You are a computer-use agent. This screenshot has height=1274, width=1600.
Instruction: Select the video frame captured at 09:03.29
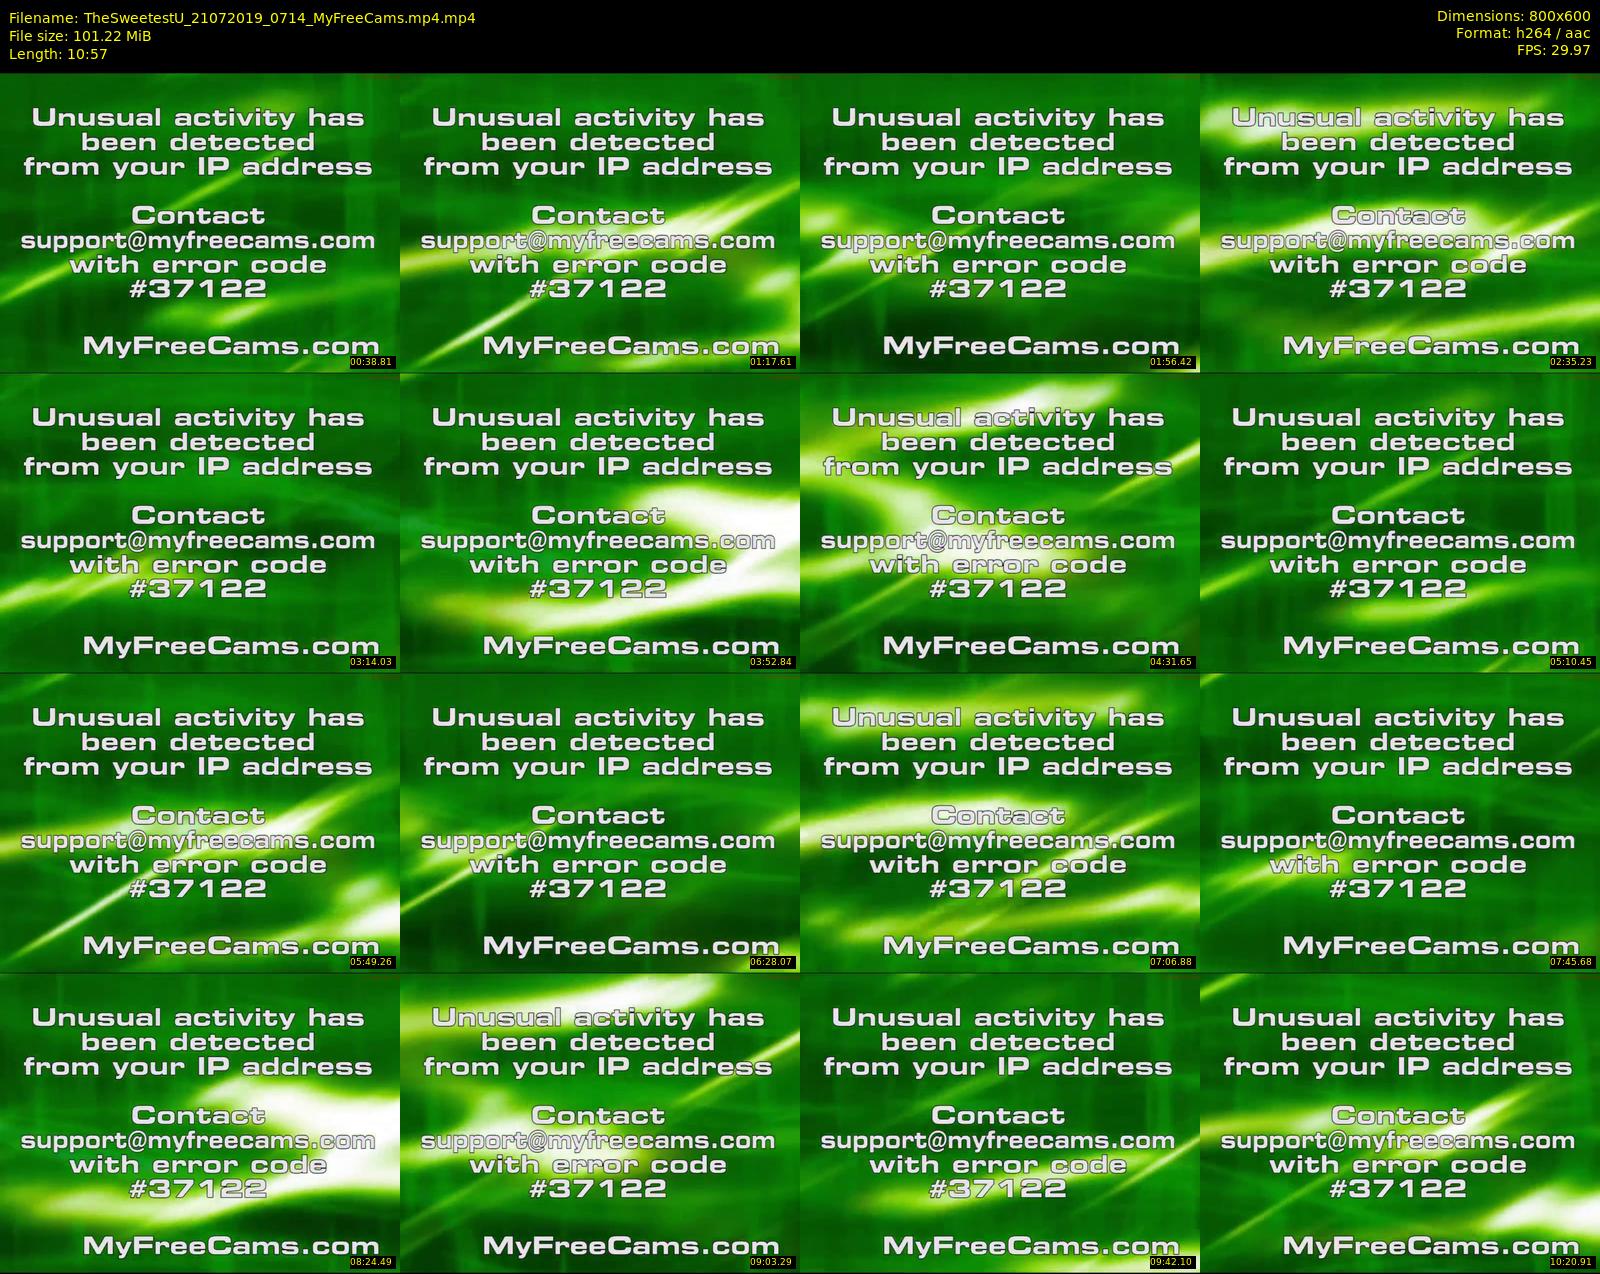click(x=599, y=1122)
